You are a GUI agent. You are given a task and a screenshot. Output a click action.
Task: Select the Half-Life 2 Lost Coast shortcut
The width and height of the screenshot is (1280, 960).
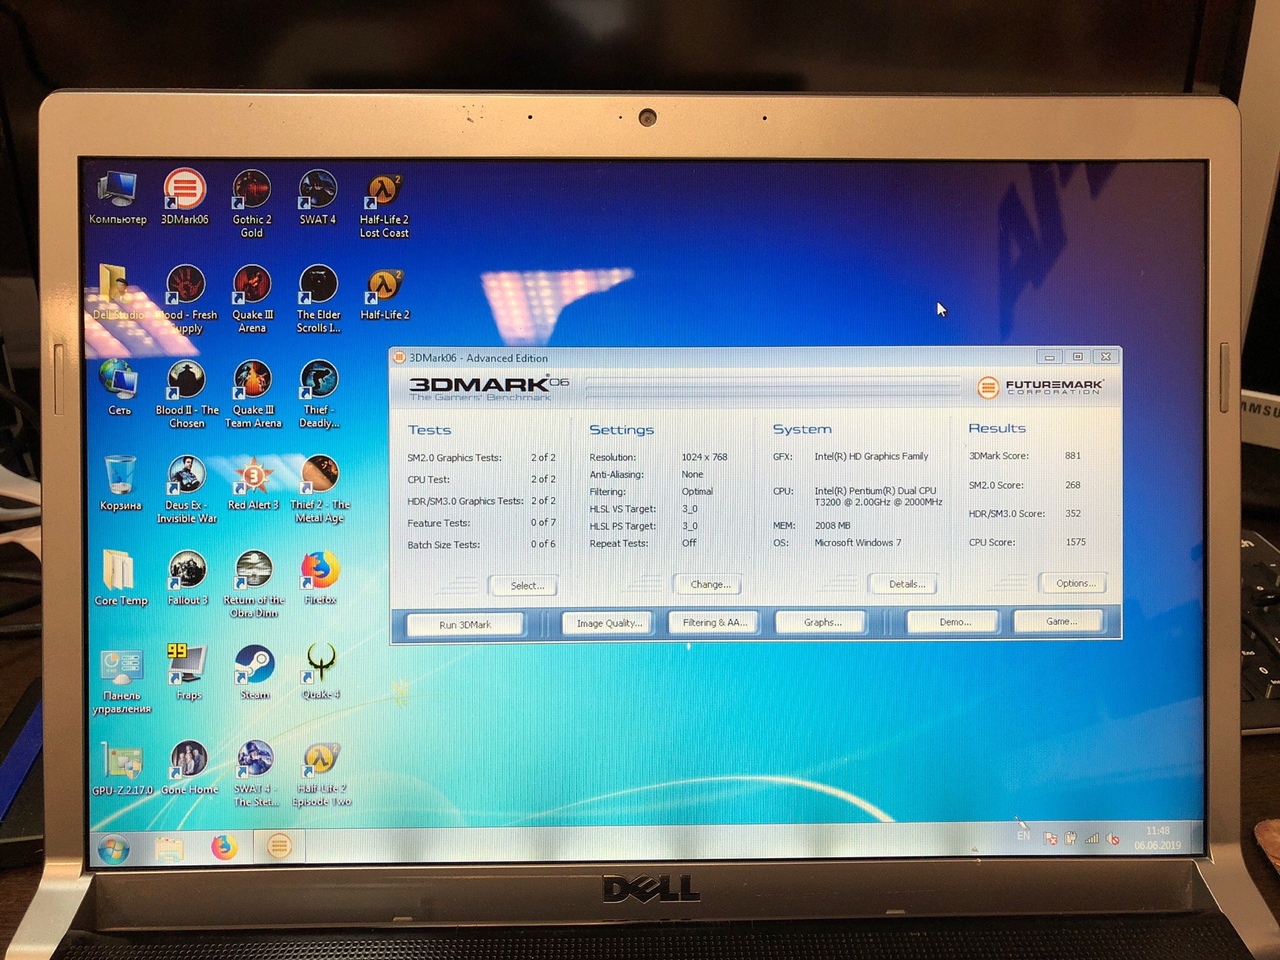point(384,206)
